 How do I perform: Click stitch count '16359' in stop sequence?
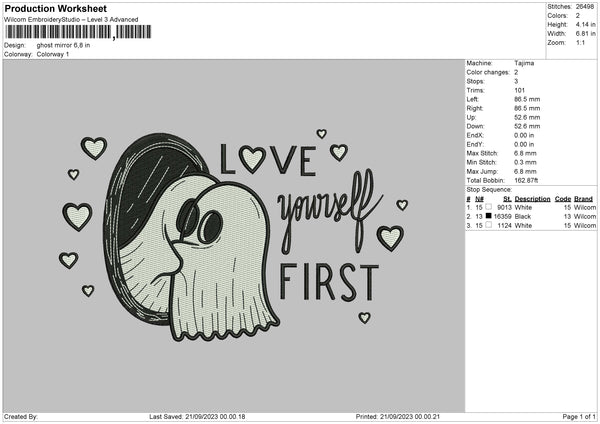click(x=502, y=217)
